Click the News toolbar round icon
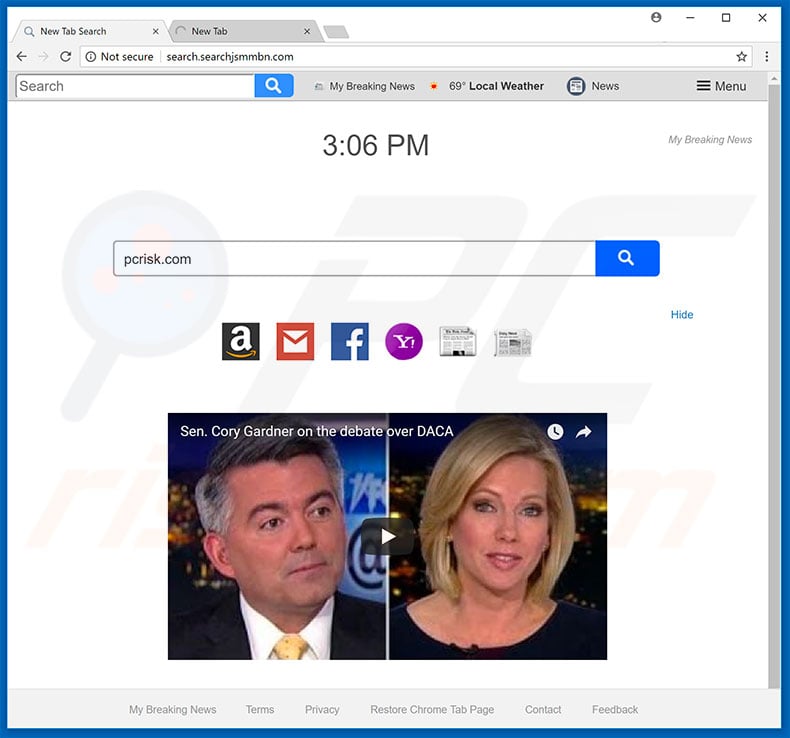The width and height of the screenshot is (790, 738). [x=576, y=86]
